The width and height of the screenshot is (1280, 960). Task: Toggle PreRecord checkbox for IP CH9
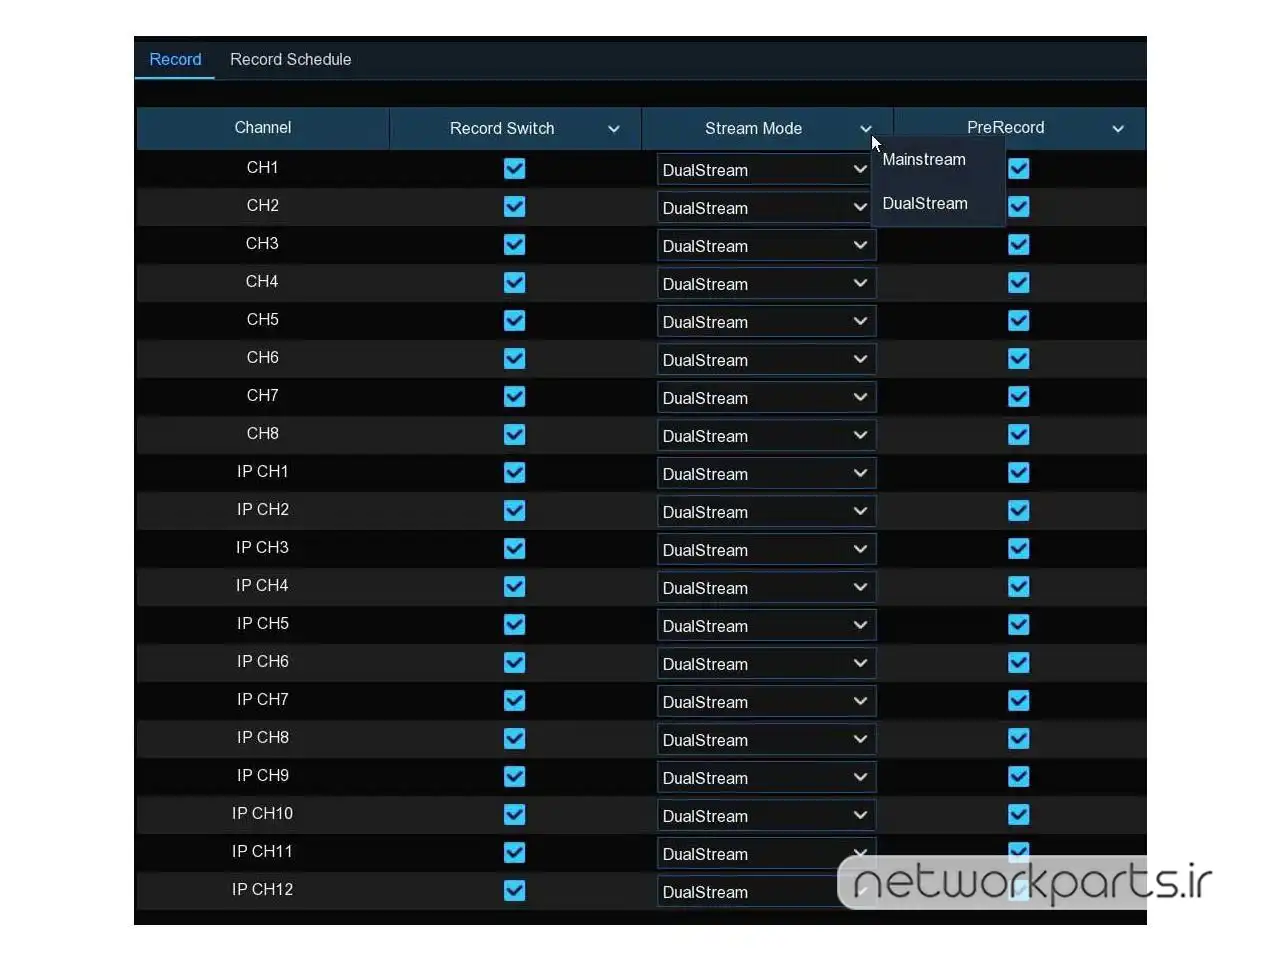tap(1018, 777)
